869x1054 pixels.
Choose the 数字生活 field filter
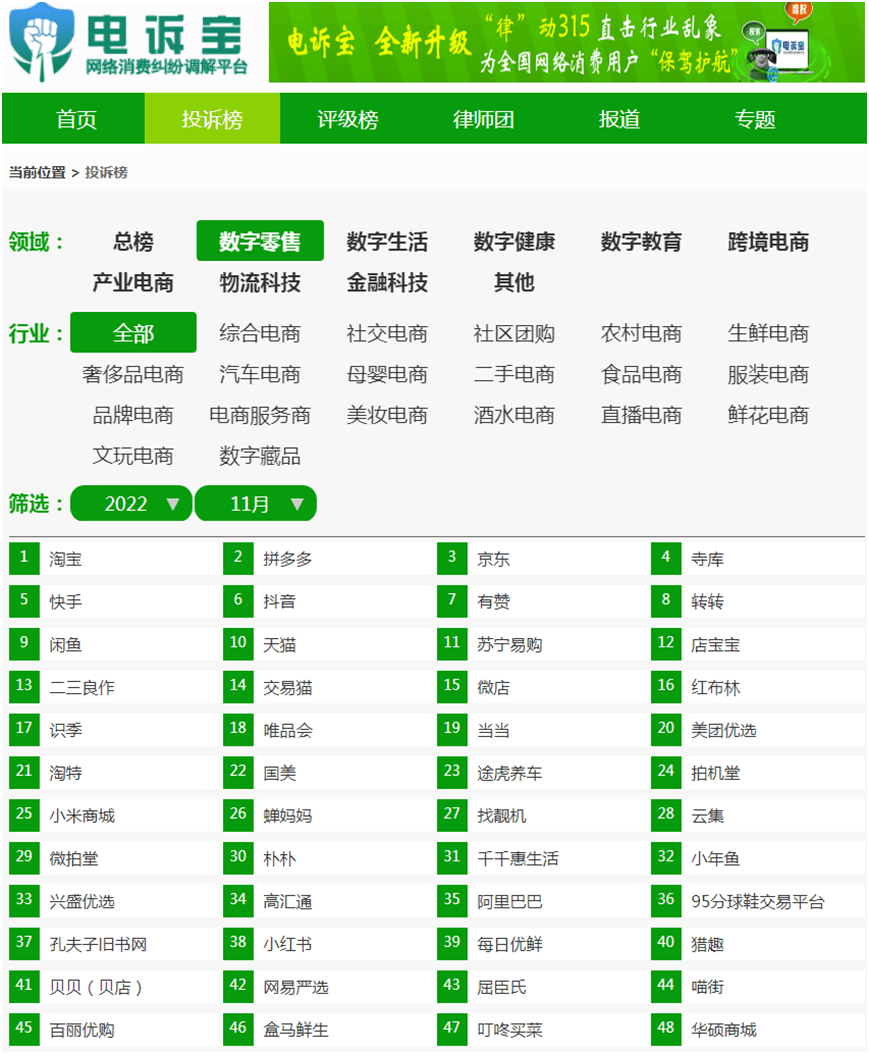(387, 241)
